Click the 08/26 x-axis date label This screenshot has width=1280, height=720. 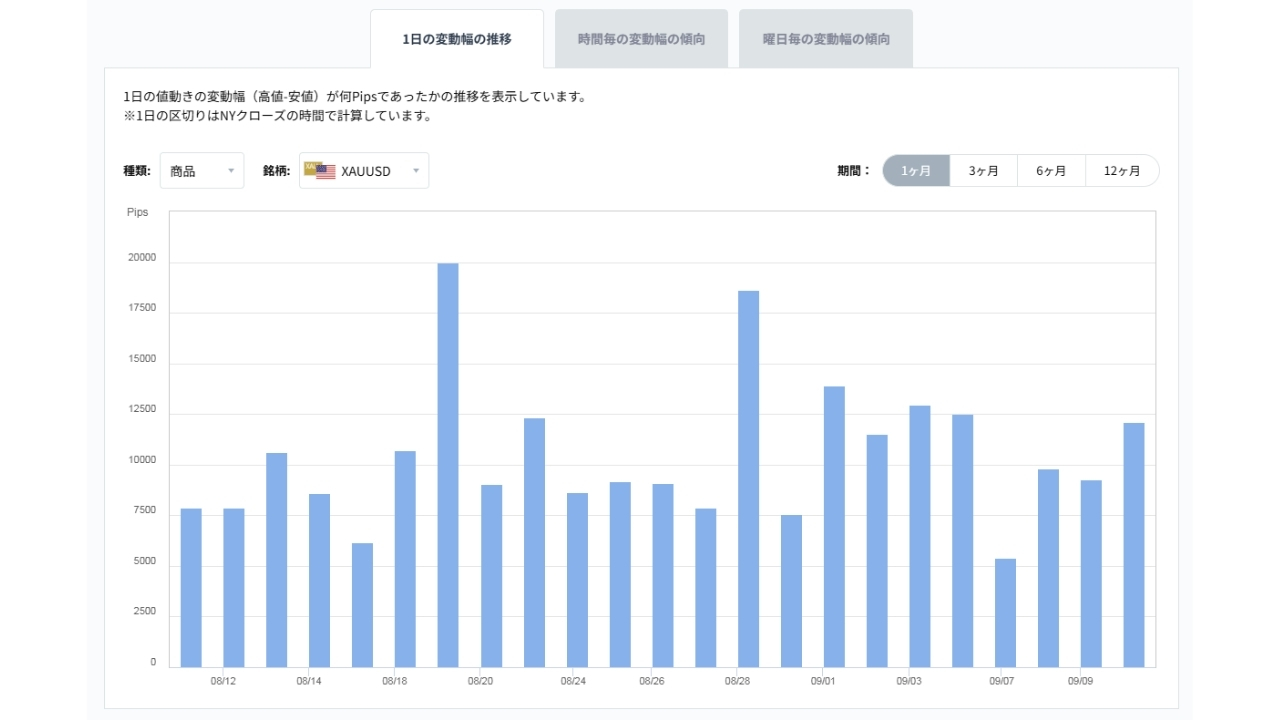pos(652,681)
